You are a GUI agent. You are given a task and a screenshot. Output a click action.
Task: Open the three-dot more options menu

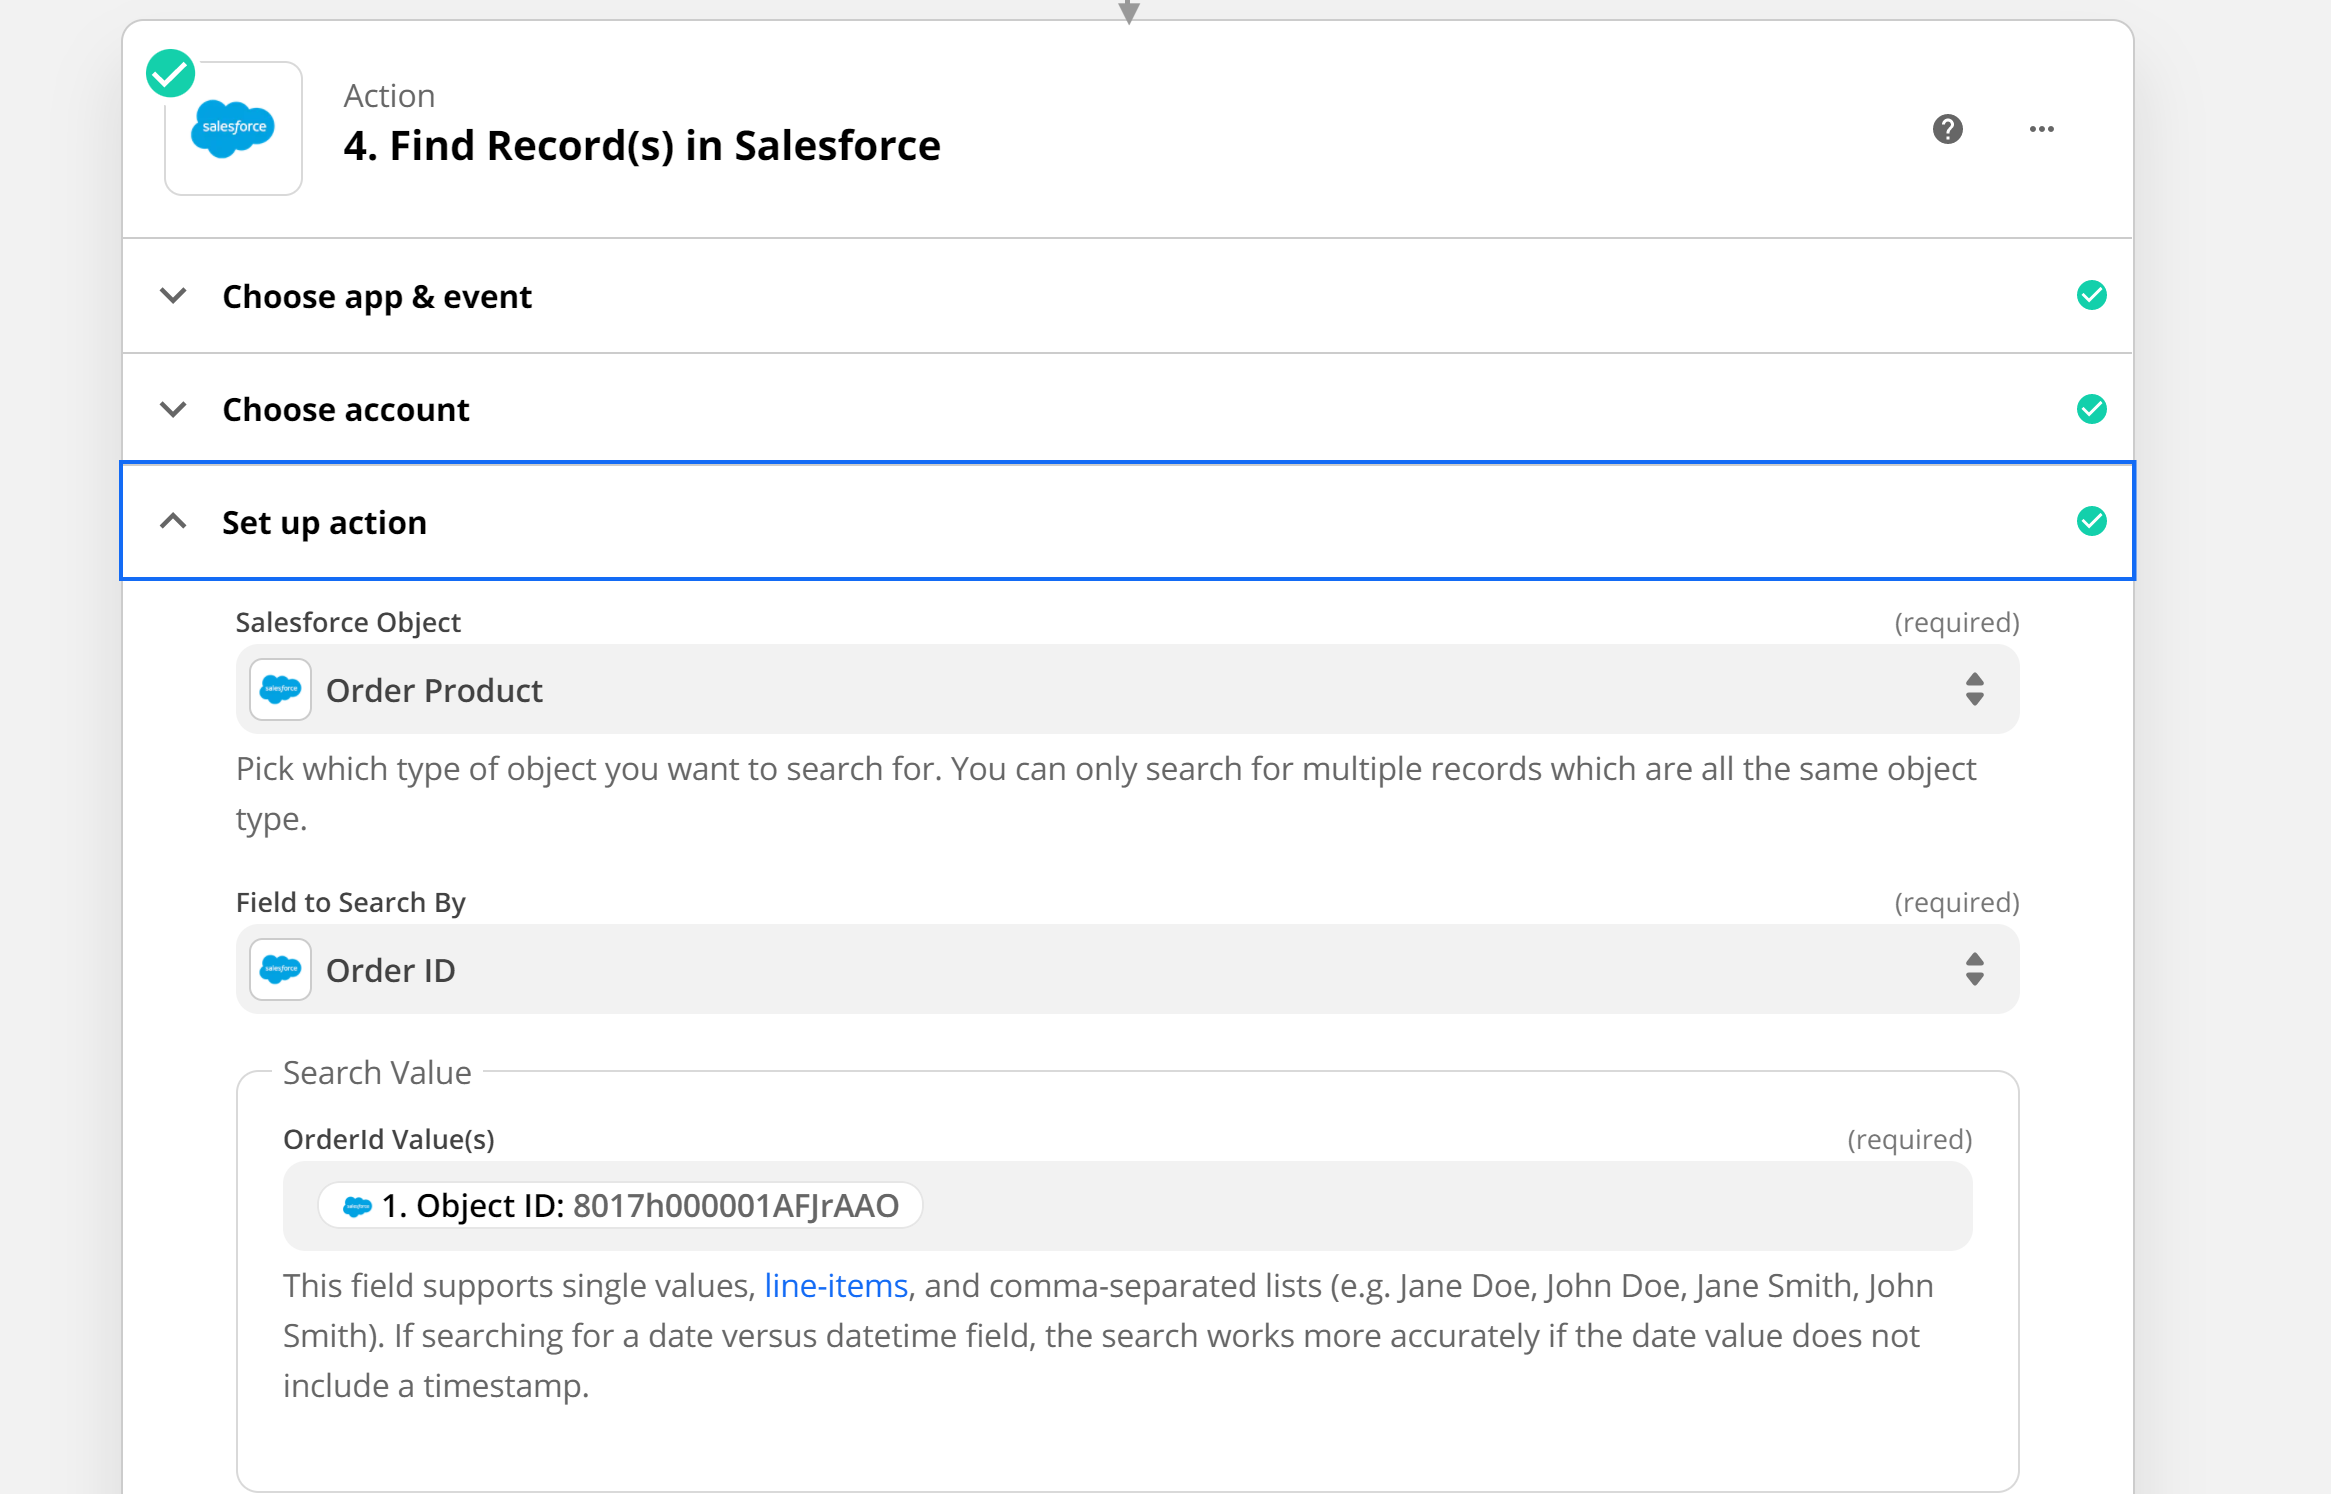click(x=2042, y=129)
